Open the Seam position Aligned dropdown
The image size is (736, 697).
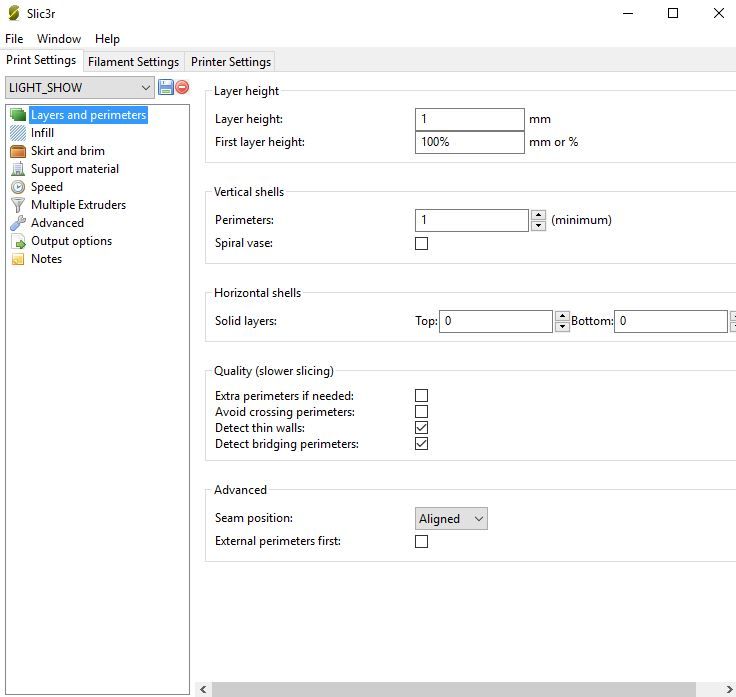point(451,519)
